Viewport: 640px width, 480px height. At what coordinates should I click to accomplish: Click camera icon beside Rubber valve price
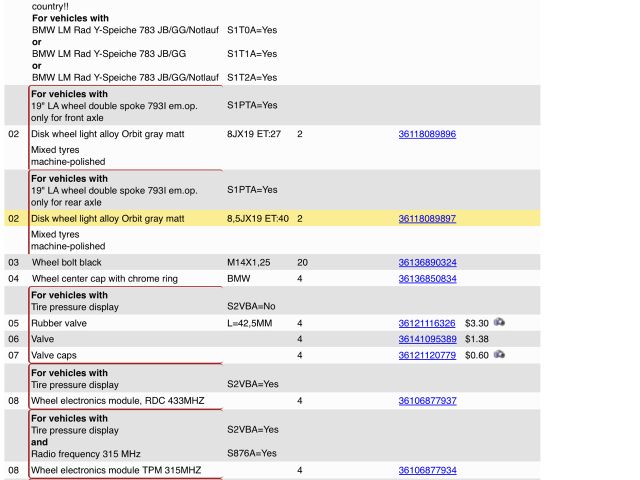point(499,323)
